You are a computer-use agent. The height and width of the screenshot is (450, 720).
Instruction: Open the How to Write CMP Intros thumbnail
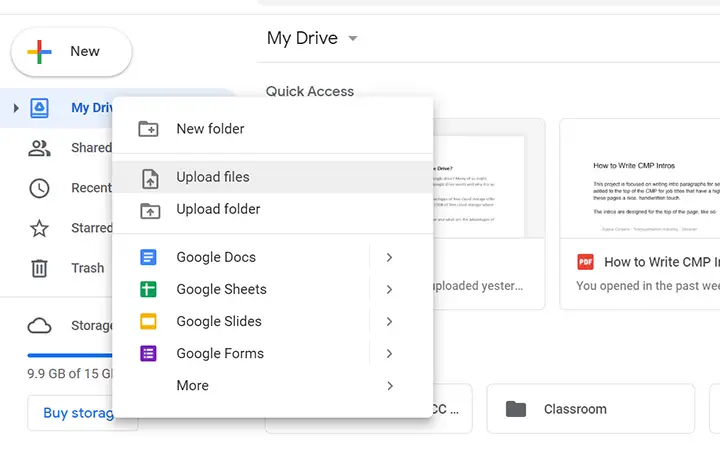[x=640, y=179]
